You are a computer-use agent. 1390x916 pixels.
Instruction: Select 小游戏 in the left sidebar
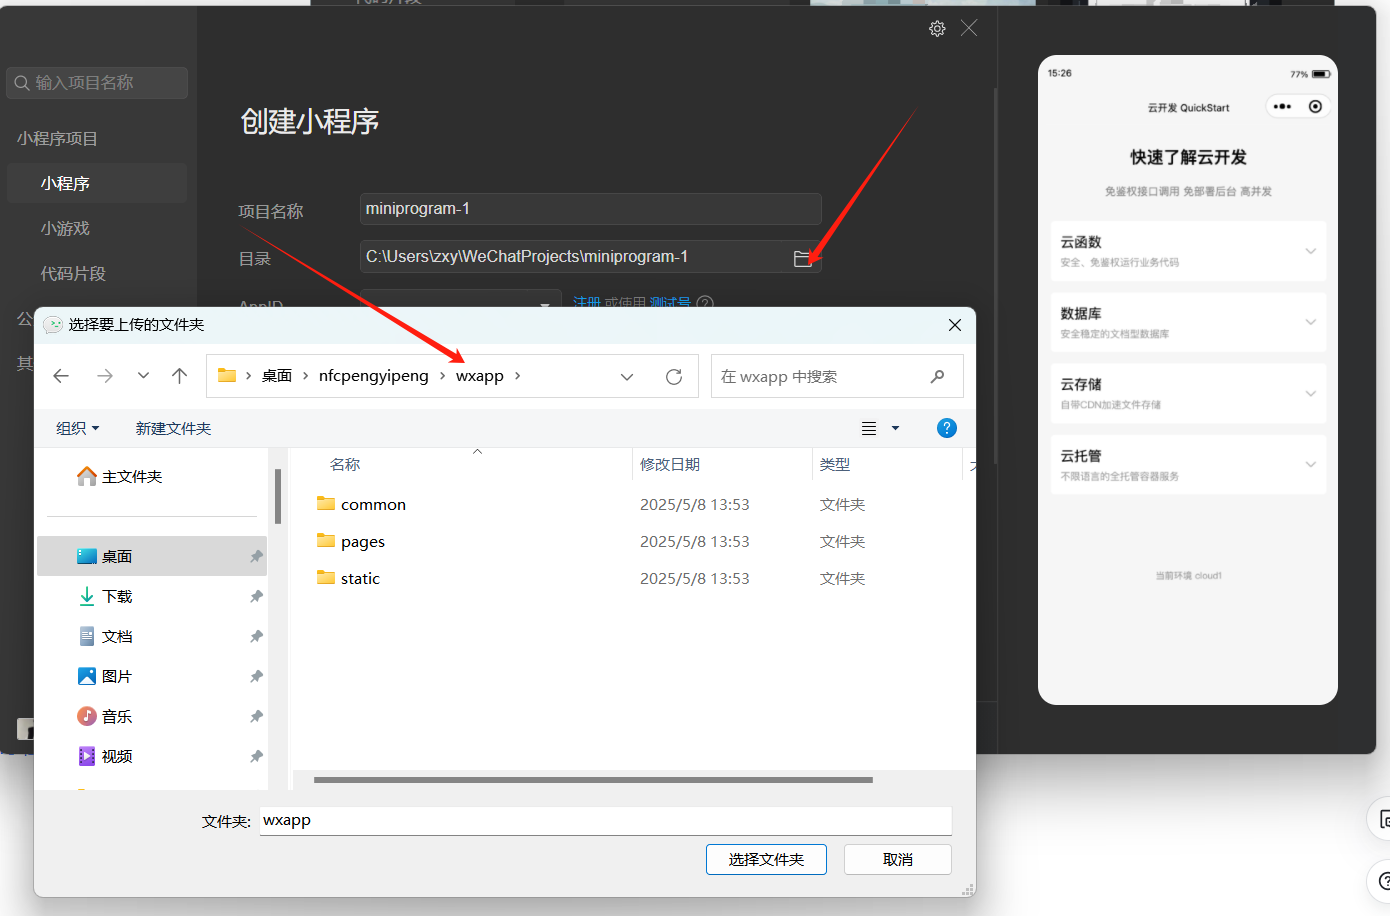65,228
